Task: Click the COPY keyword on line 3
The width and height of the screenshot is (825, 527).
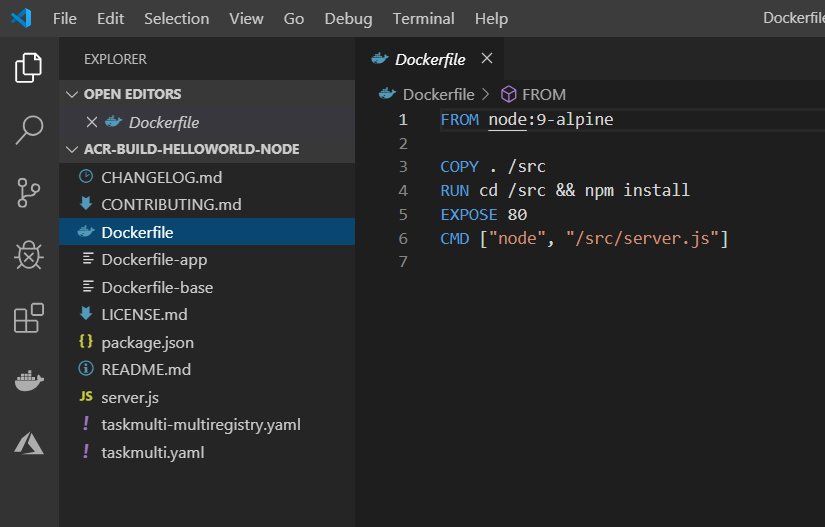Action: (459, 167)
